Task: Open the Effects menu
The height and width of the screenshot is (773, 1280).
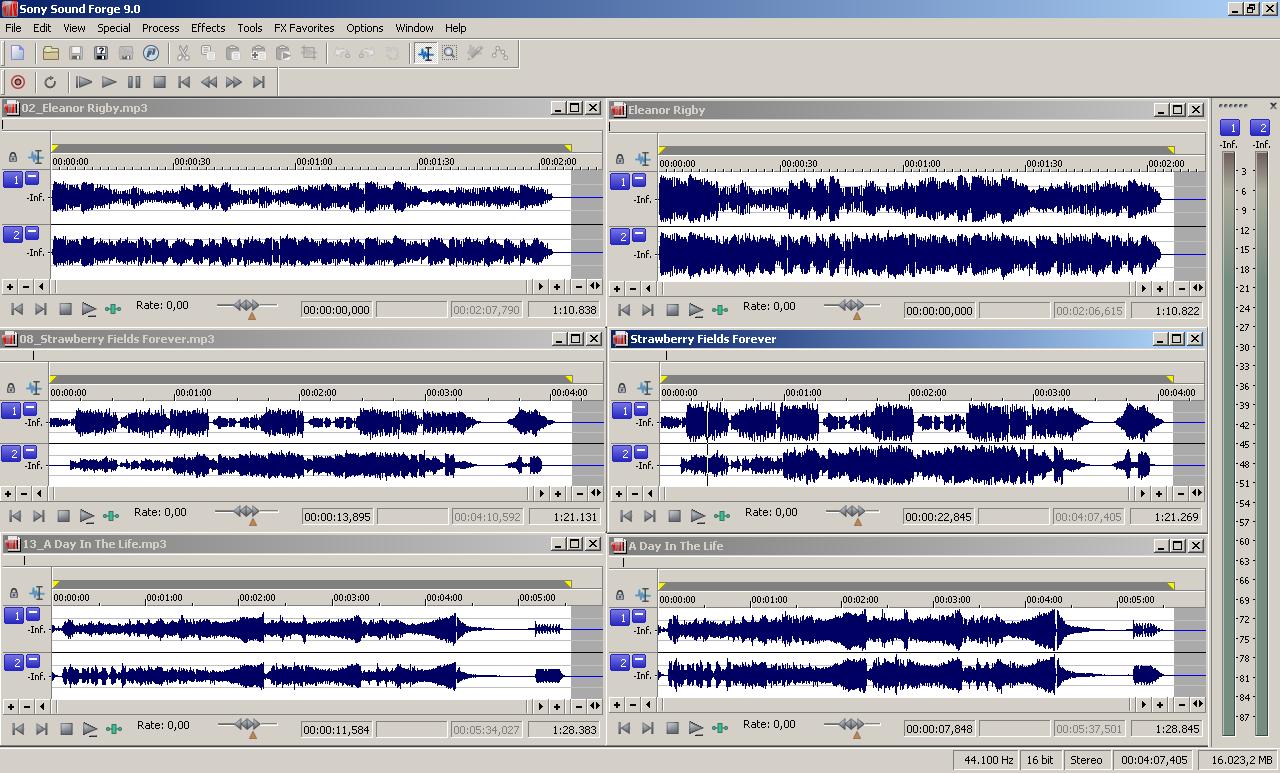Action: [208, 28]
